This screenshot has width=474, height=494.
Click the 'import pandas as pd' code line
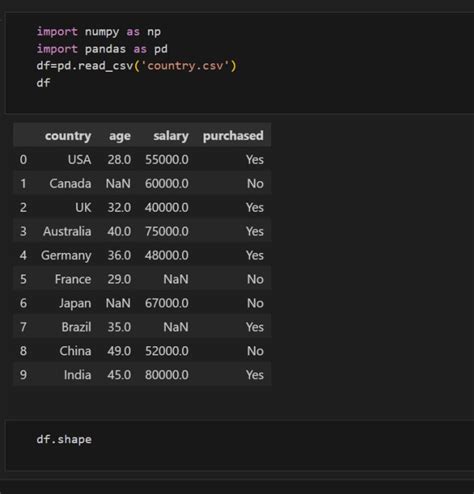tap(102, 49)
